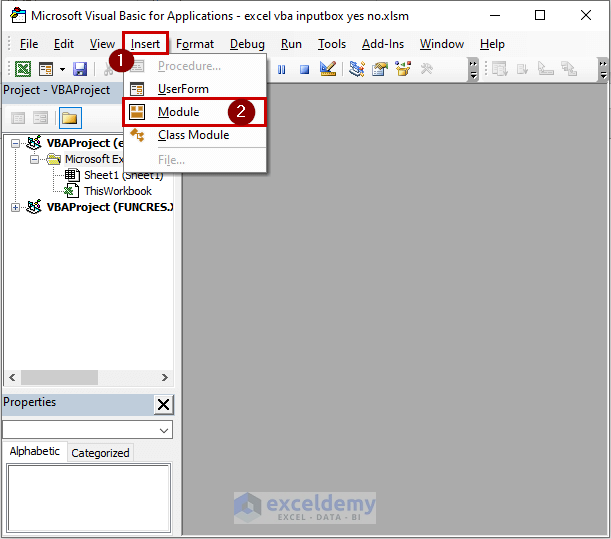Select Microsoft Excel Objects folder label
The image size is (611, 539).
click(94, 159)
